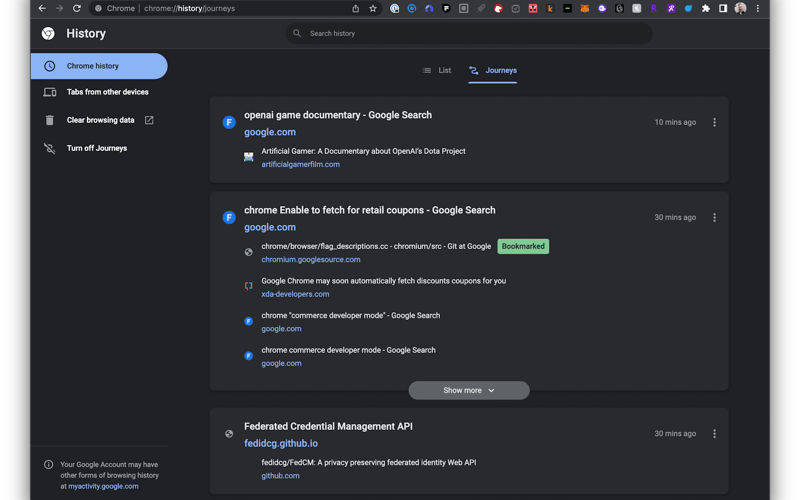This screenshot has width=800, height=500.
Task: Toggle the browser side panel icon
Action: coord(723,8)
